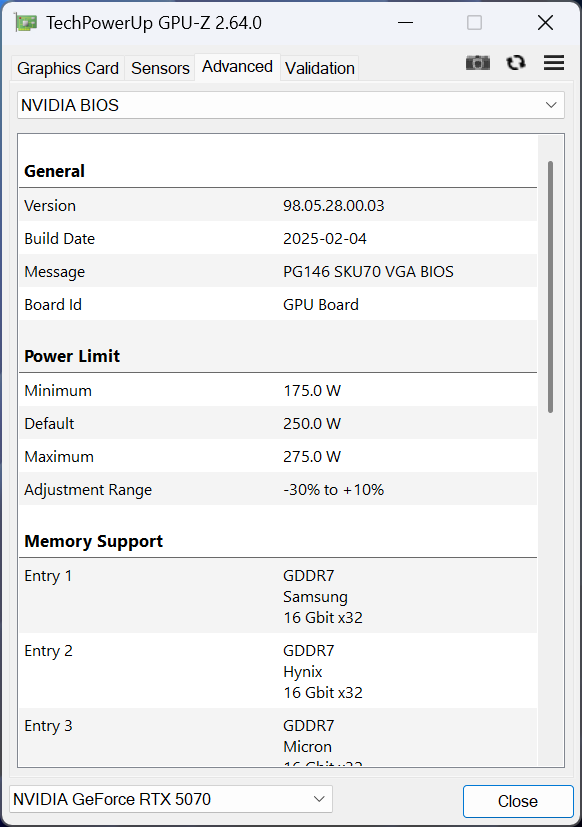Click the refresh icon to re-read values

(516, 62)
